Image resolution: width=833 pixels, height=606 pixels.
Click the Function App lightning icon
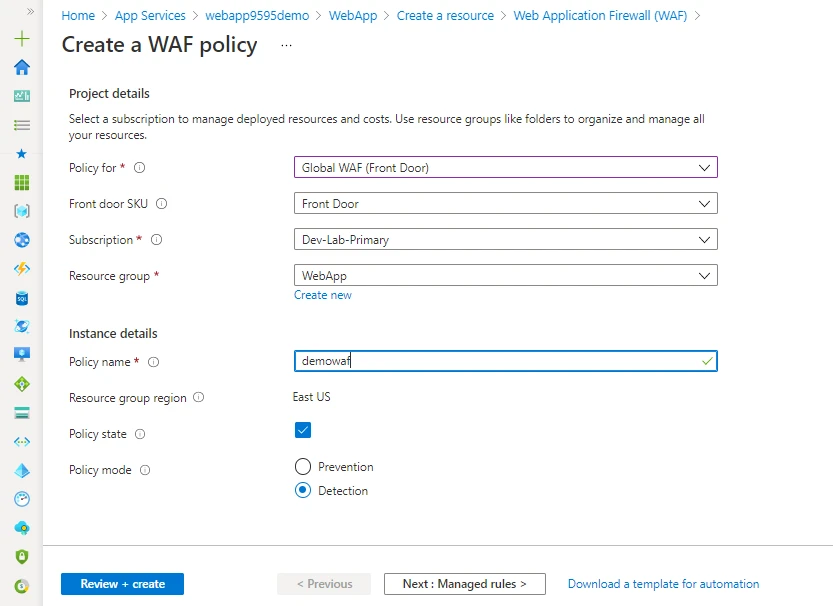pos(21,268)
